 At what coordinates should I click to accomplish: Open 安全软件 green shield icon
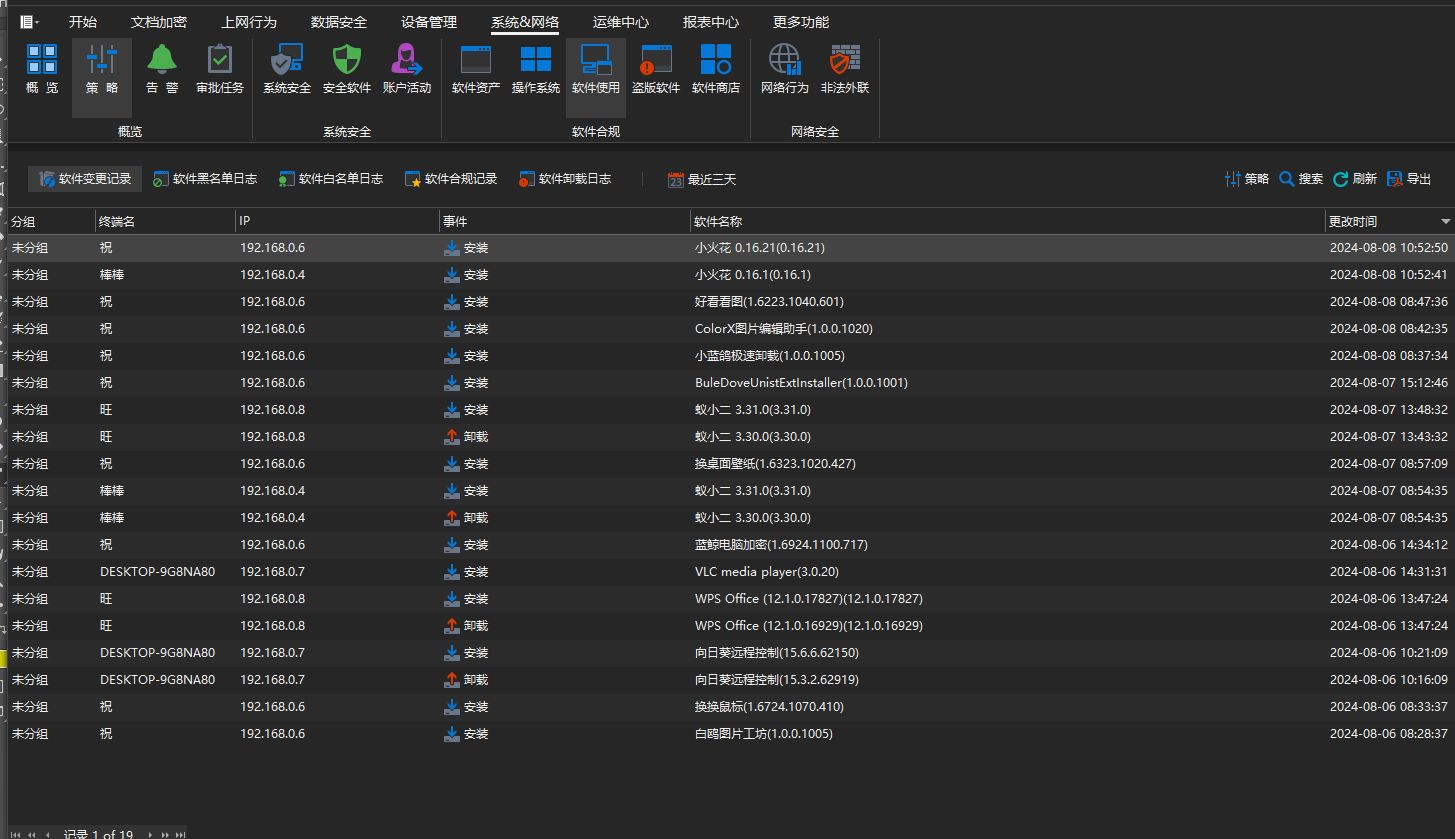pyautogui.click(x=347, y=69)
